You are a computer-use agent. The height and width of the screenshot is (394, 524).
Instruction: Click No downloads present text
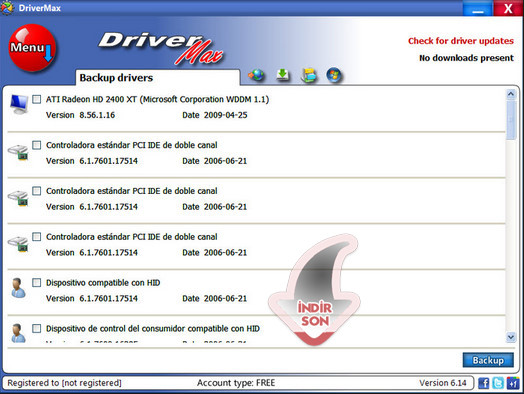point(467,58)
